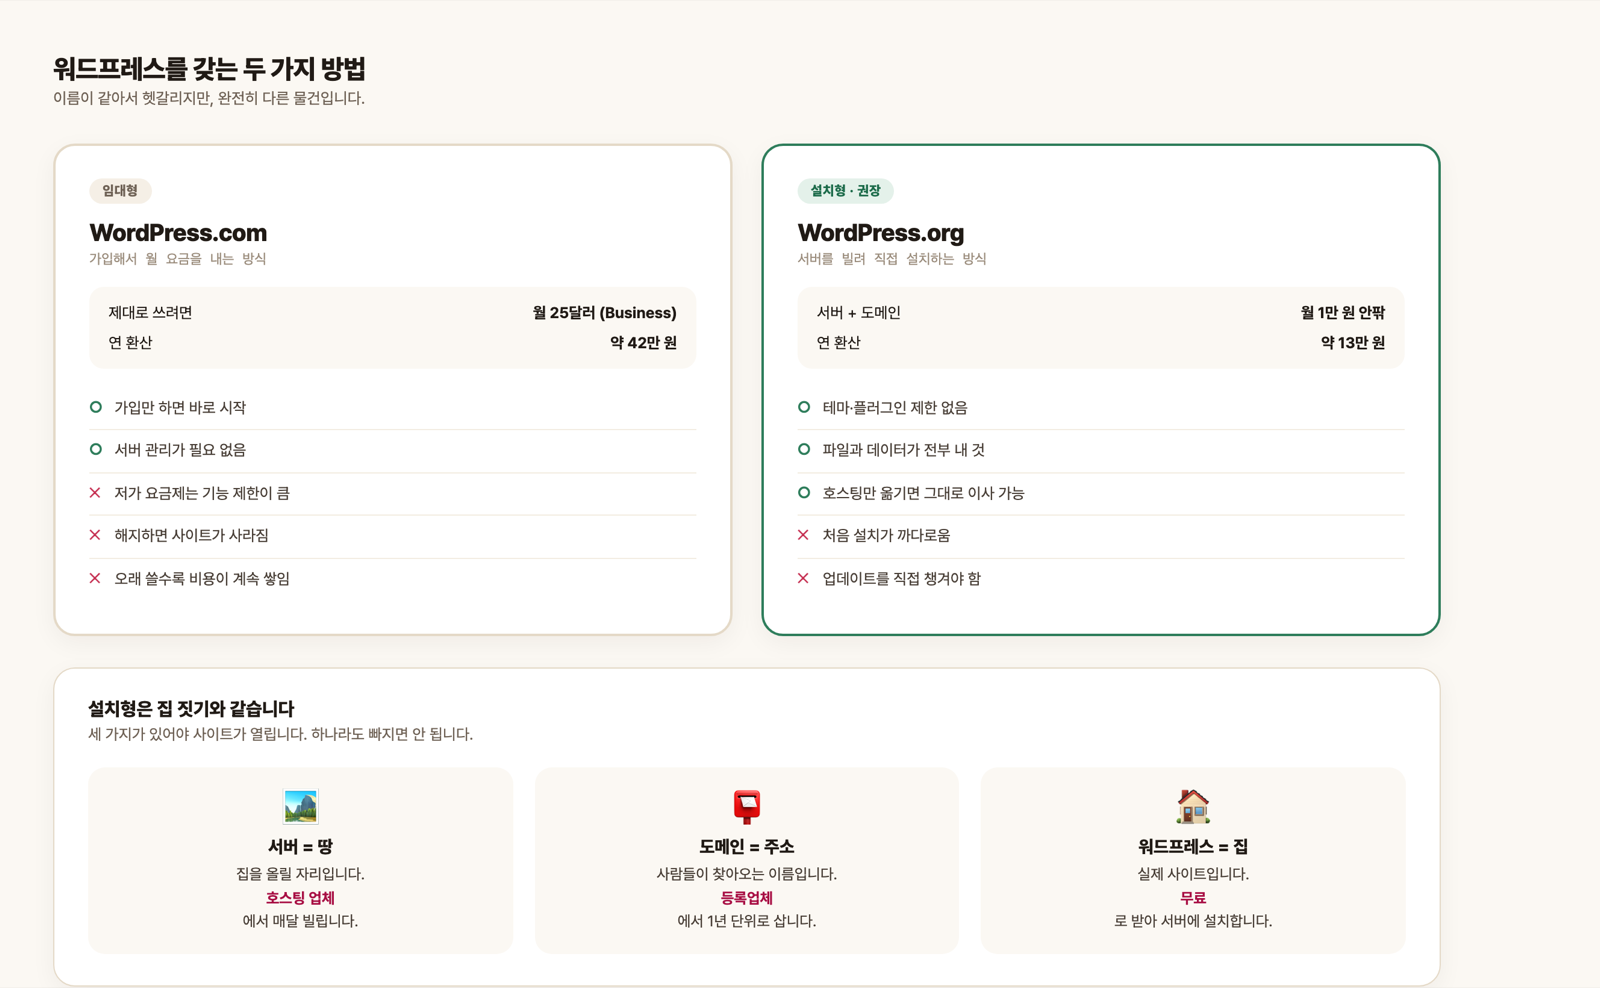Click the text 로 받아 서버에 설치합니다.

pos(1193,921)
